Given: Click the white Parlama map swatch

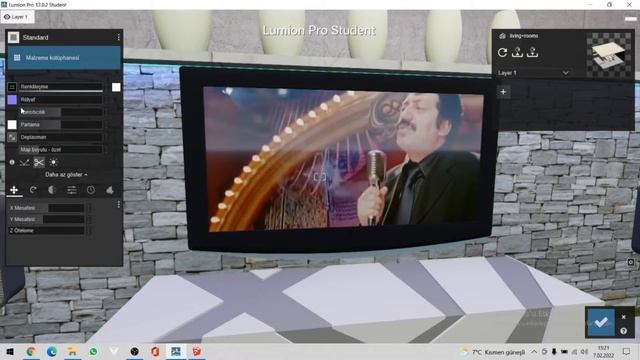Looking at the screenshot, I should (12, 124).
